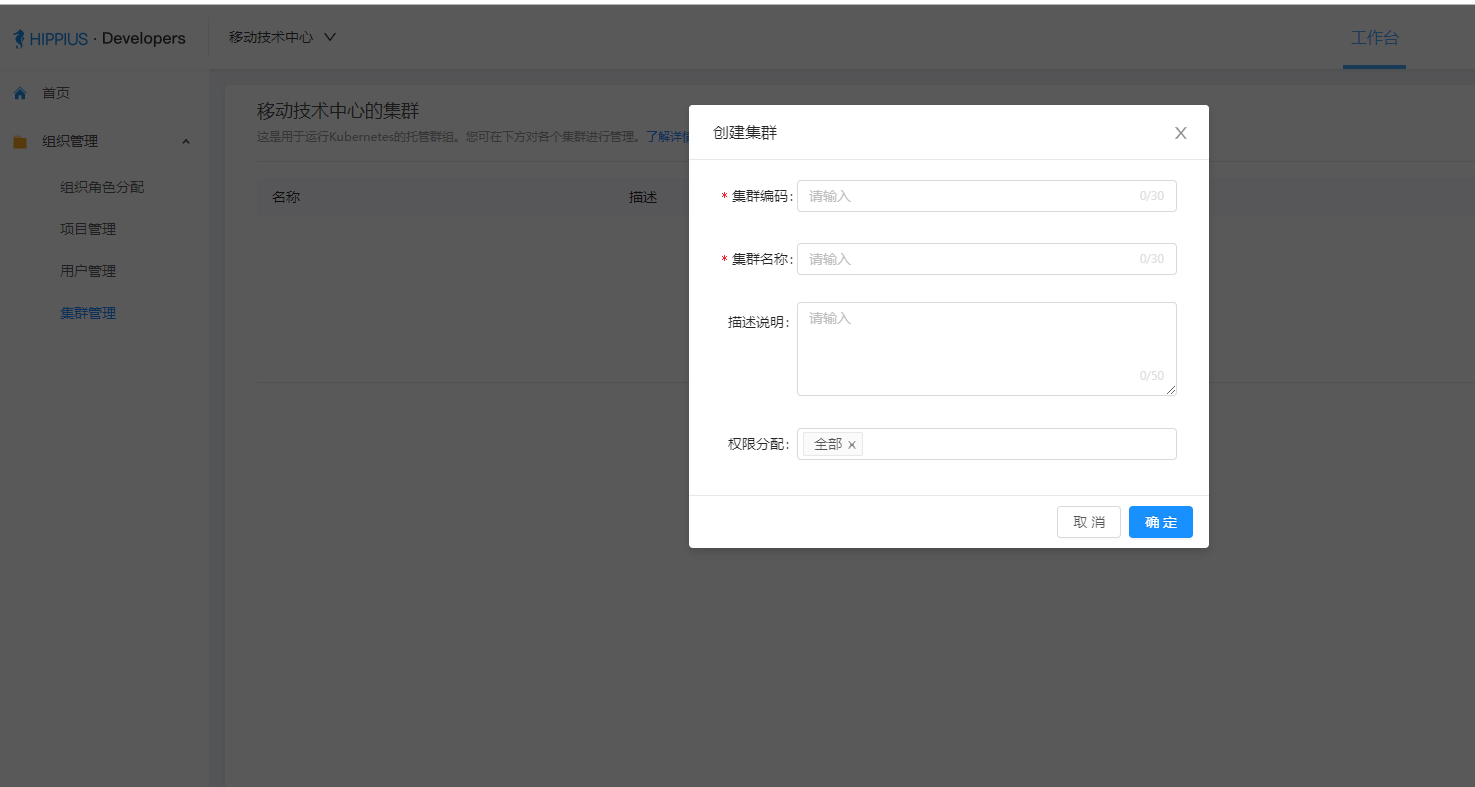Image resolution: width=1475 pixels, height=787 pixels.
Task: Click the home icon beside 首页
Action: point(20,93)
